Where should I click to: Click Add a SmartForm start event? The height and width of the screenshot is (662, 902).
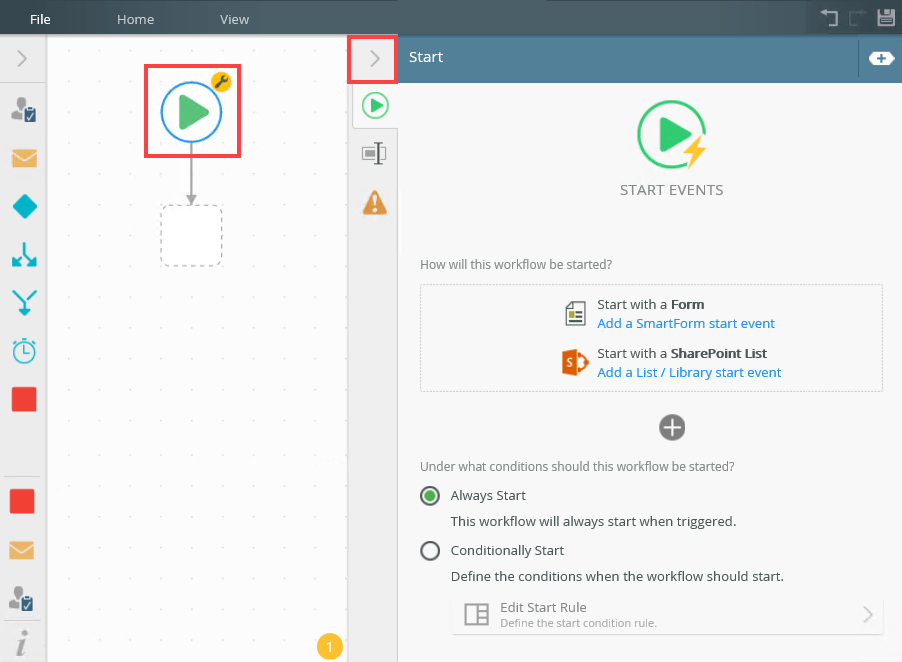(686, 324)
